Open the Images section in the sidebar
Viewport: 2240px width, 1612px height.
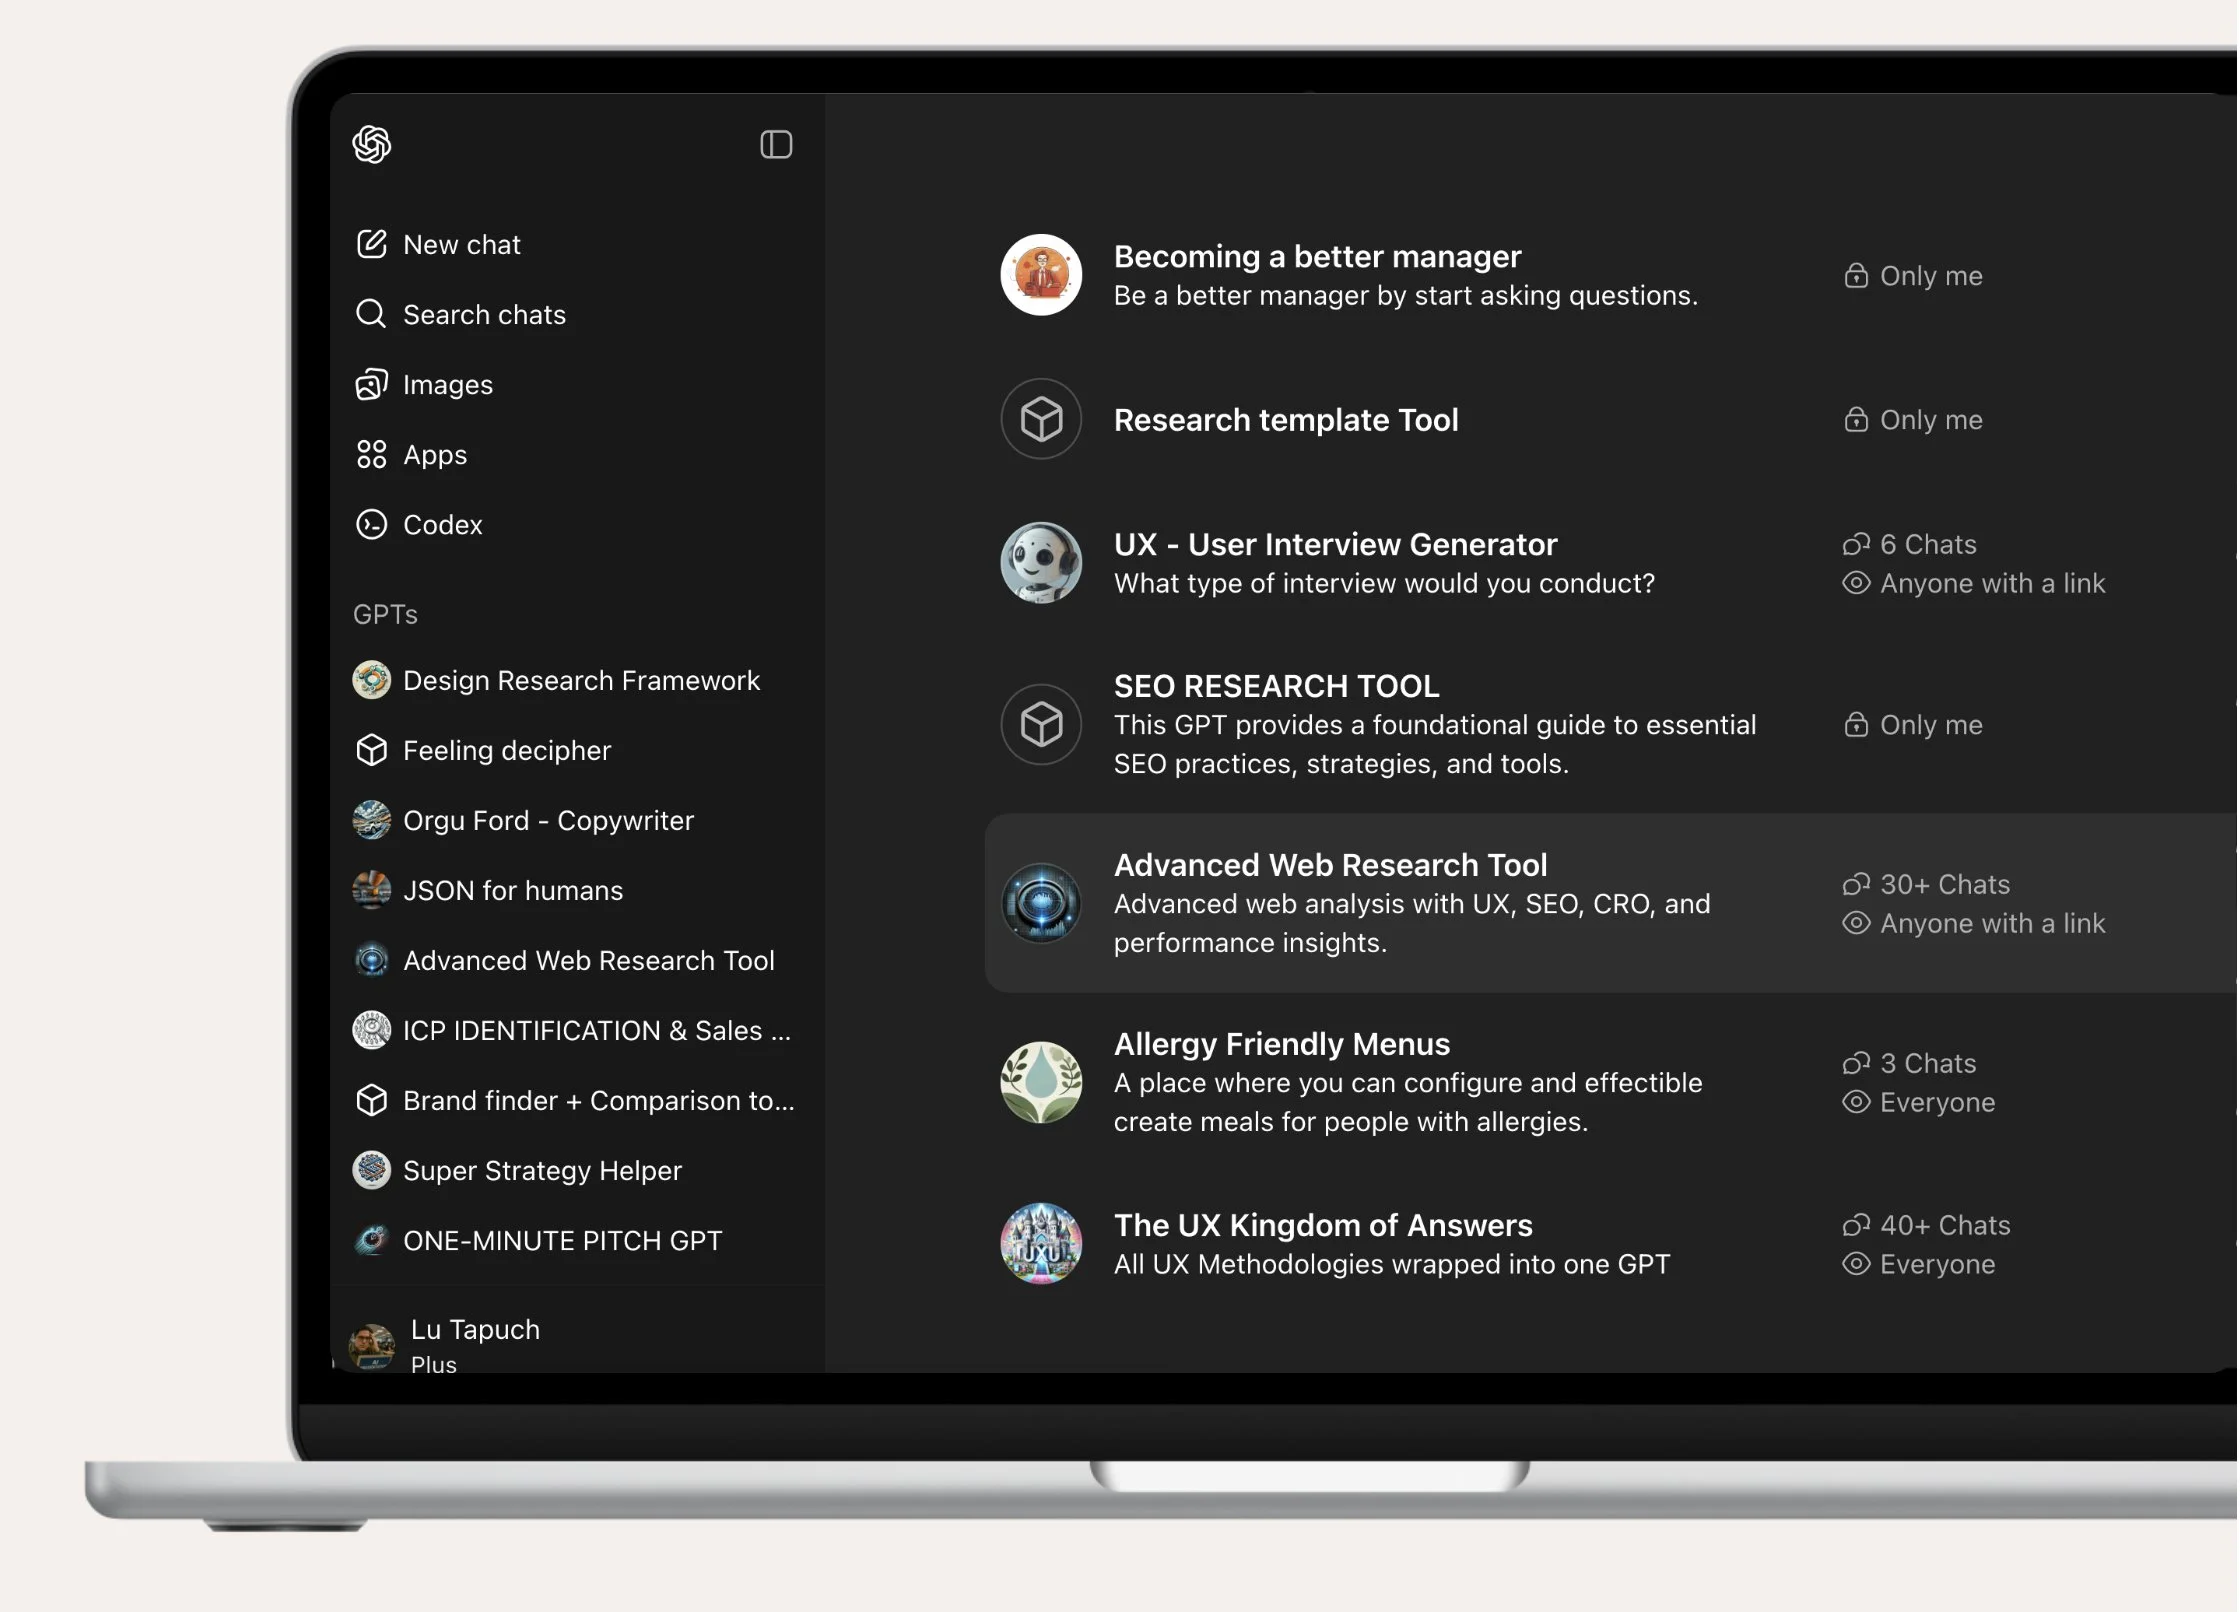(x=447, y=384)
